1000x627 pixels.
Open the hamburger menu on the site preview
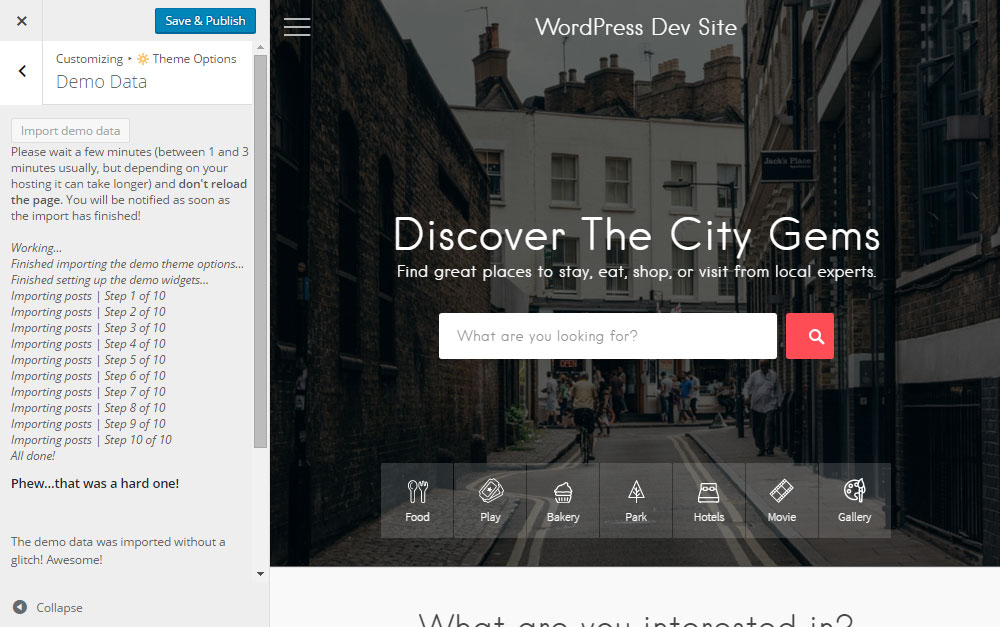(x=297, y=27)
